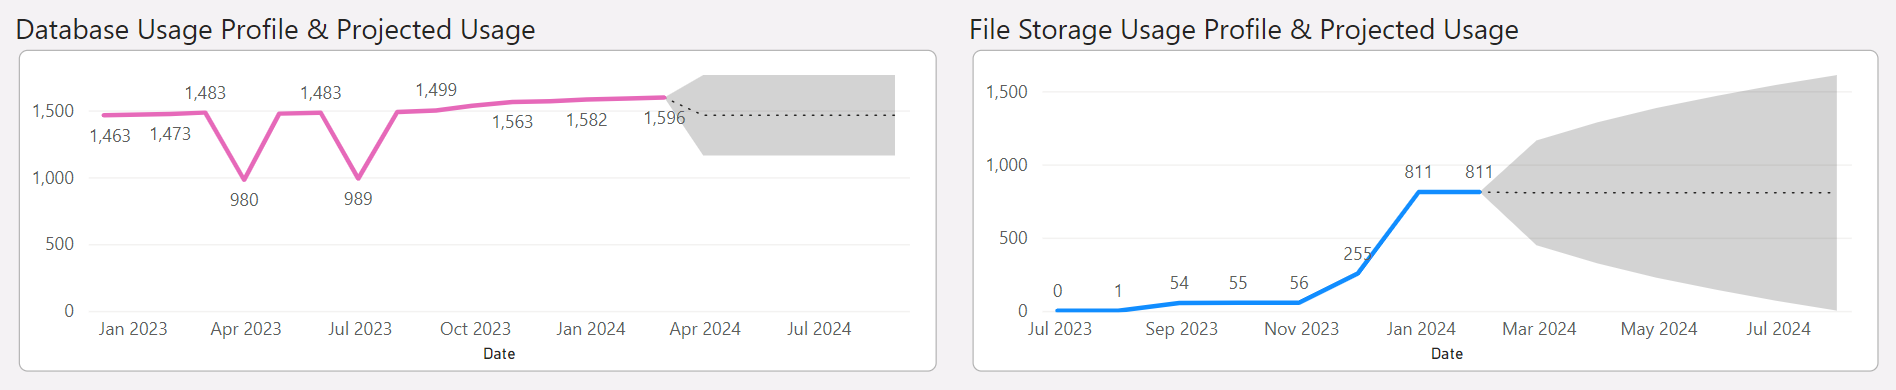Click the 255 file storage data label
1896x390 pixels.
tap(1357, 254)
